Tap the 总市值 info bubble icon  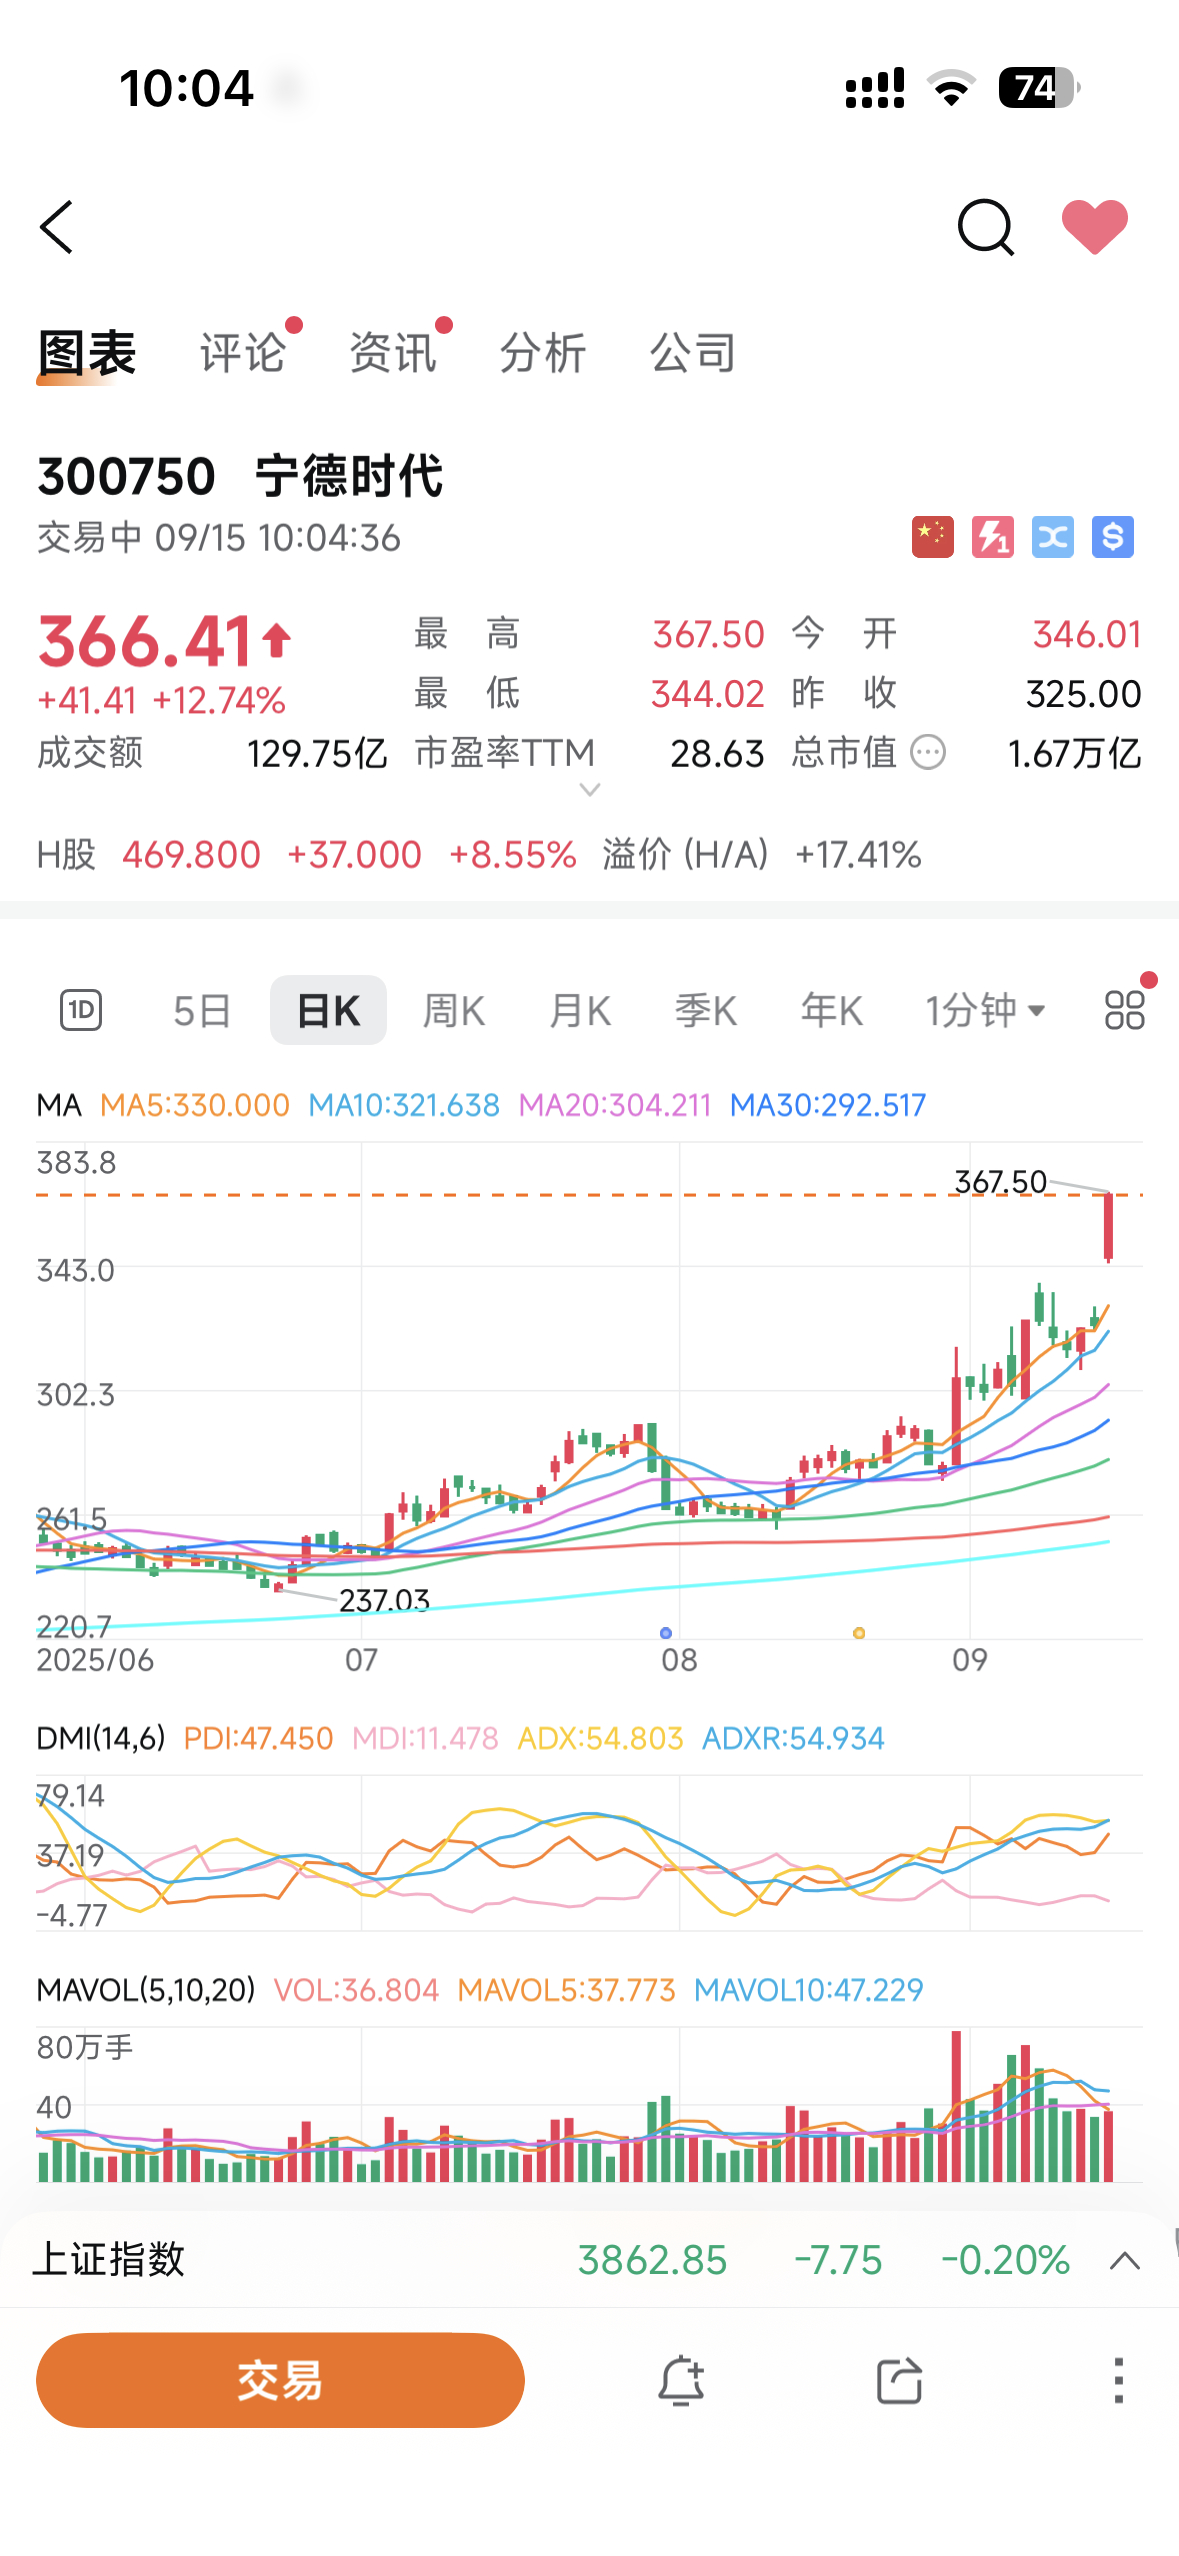pyautogui.click(x=928, y=752)
